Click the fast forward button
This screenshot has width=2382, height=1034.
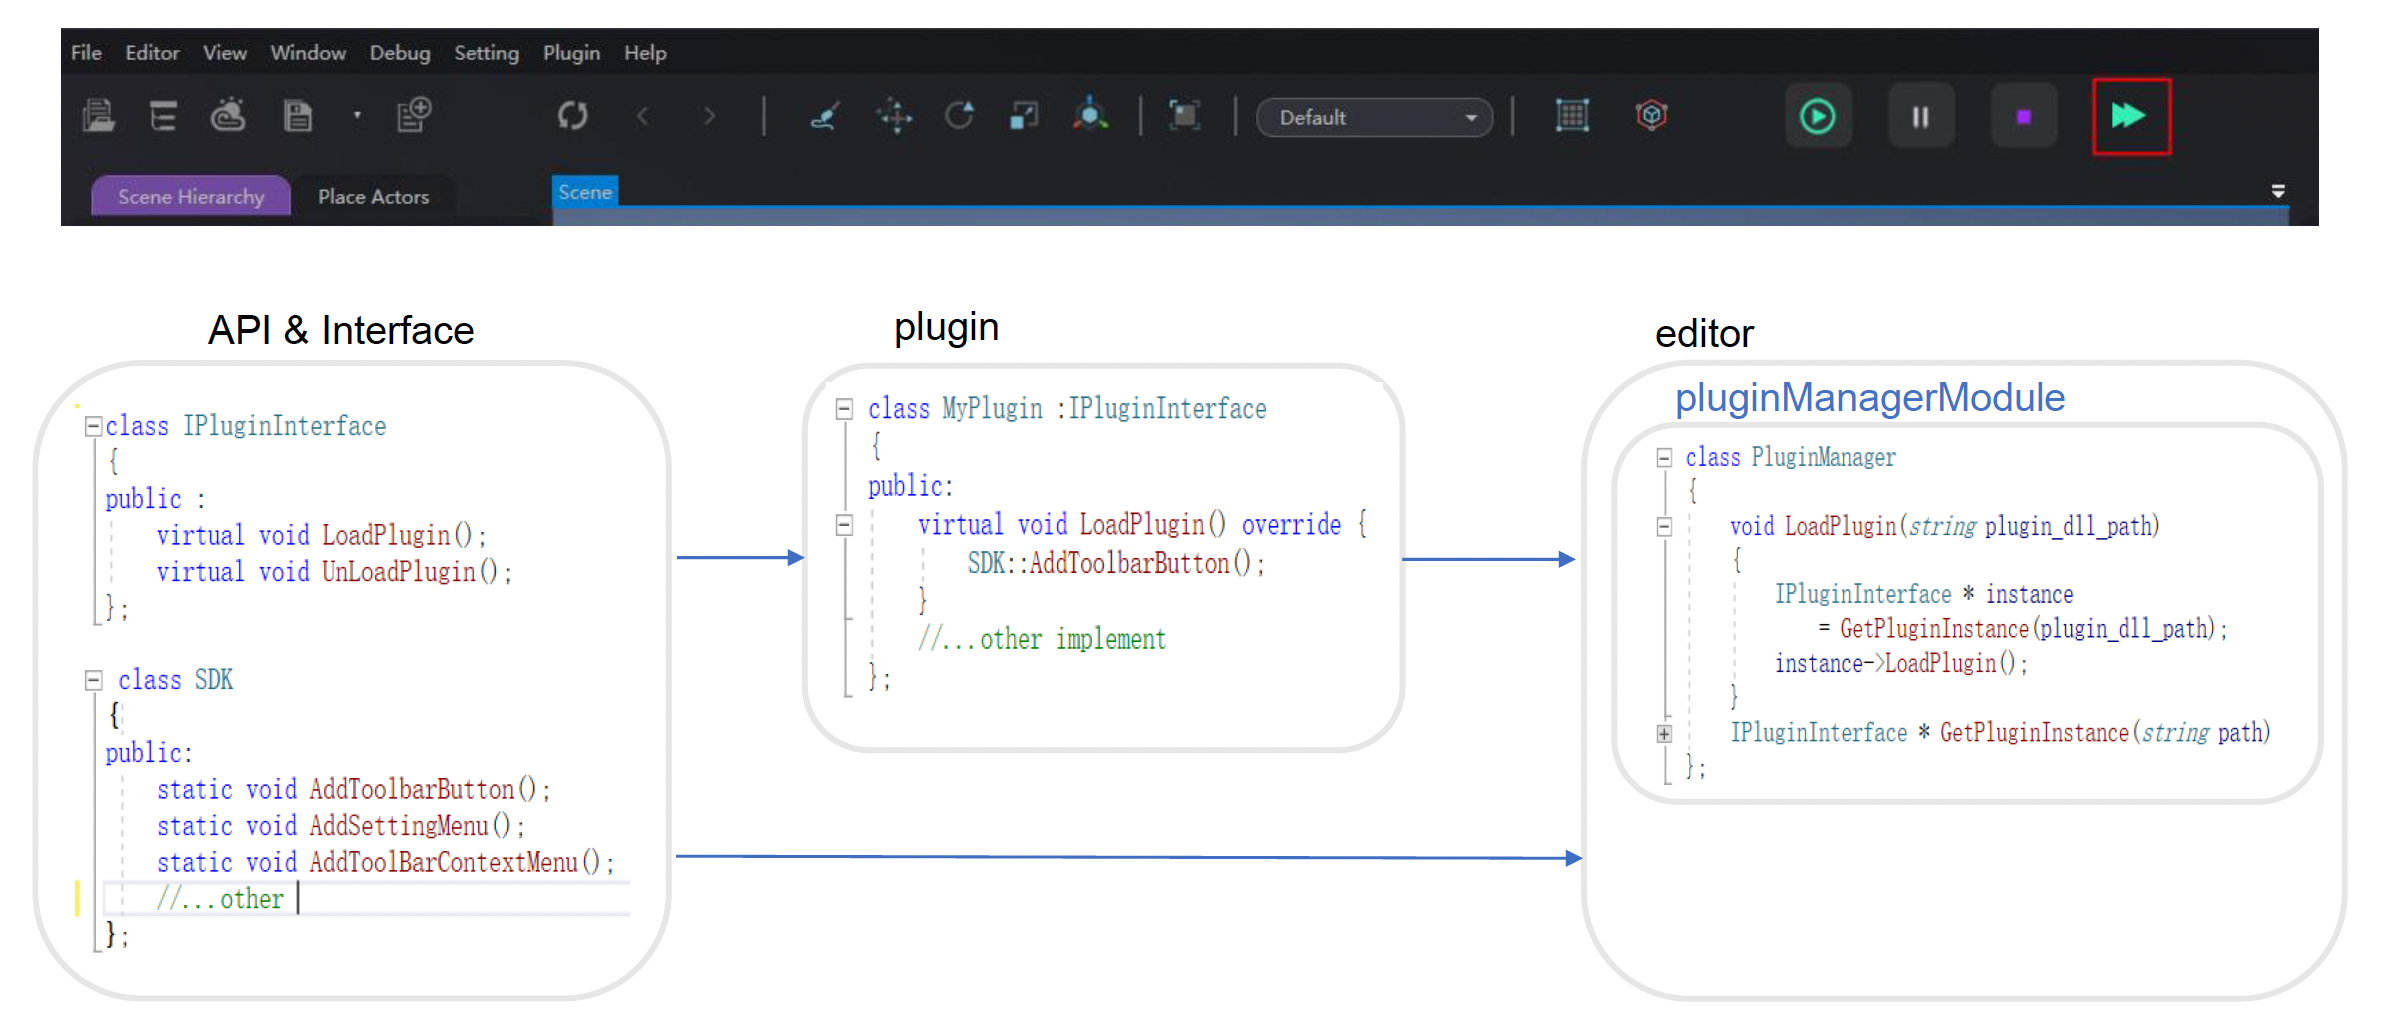click(x=2130, y=117)
